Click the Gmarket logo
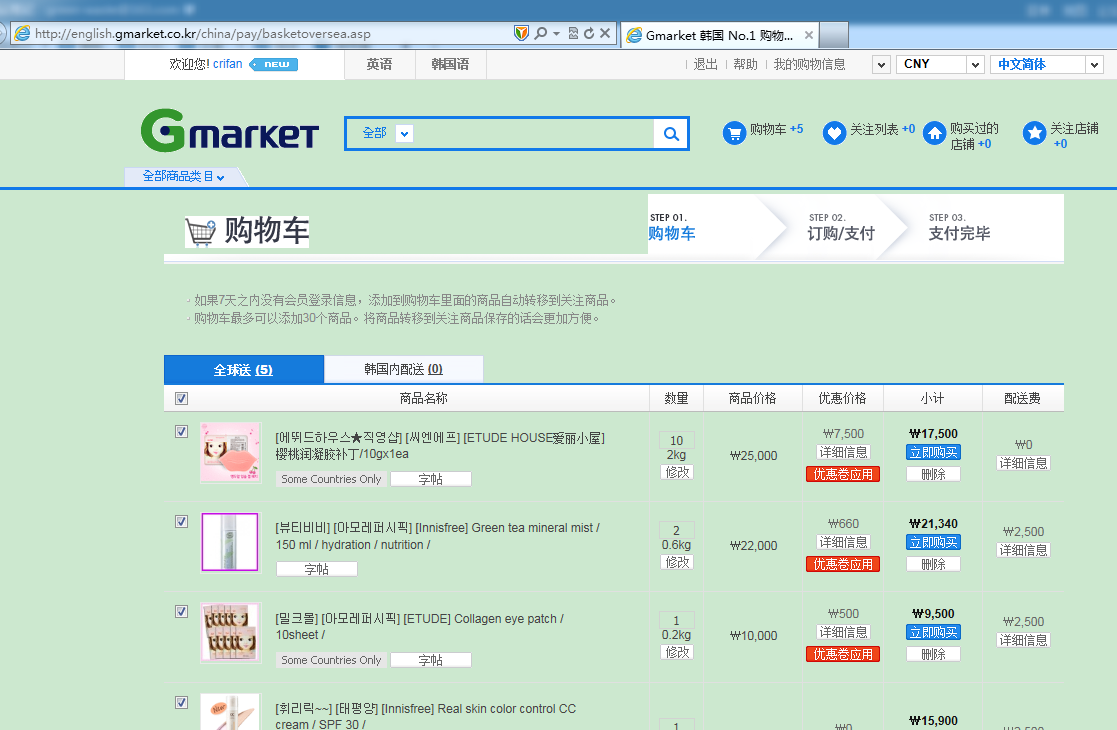The image size is (1117, 730). coord(229,130)
